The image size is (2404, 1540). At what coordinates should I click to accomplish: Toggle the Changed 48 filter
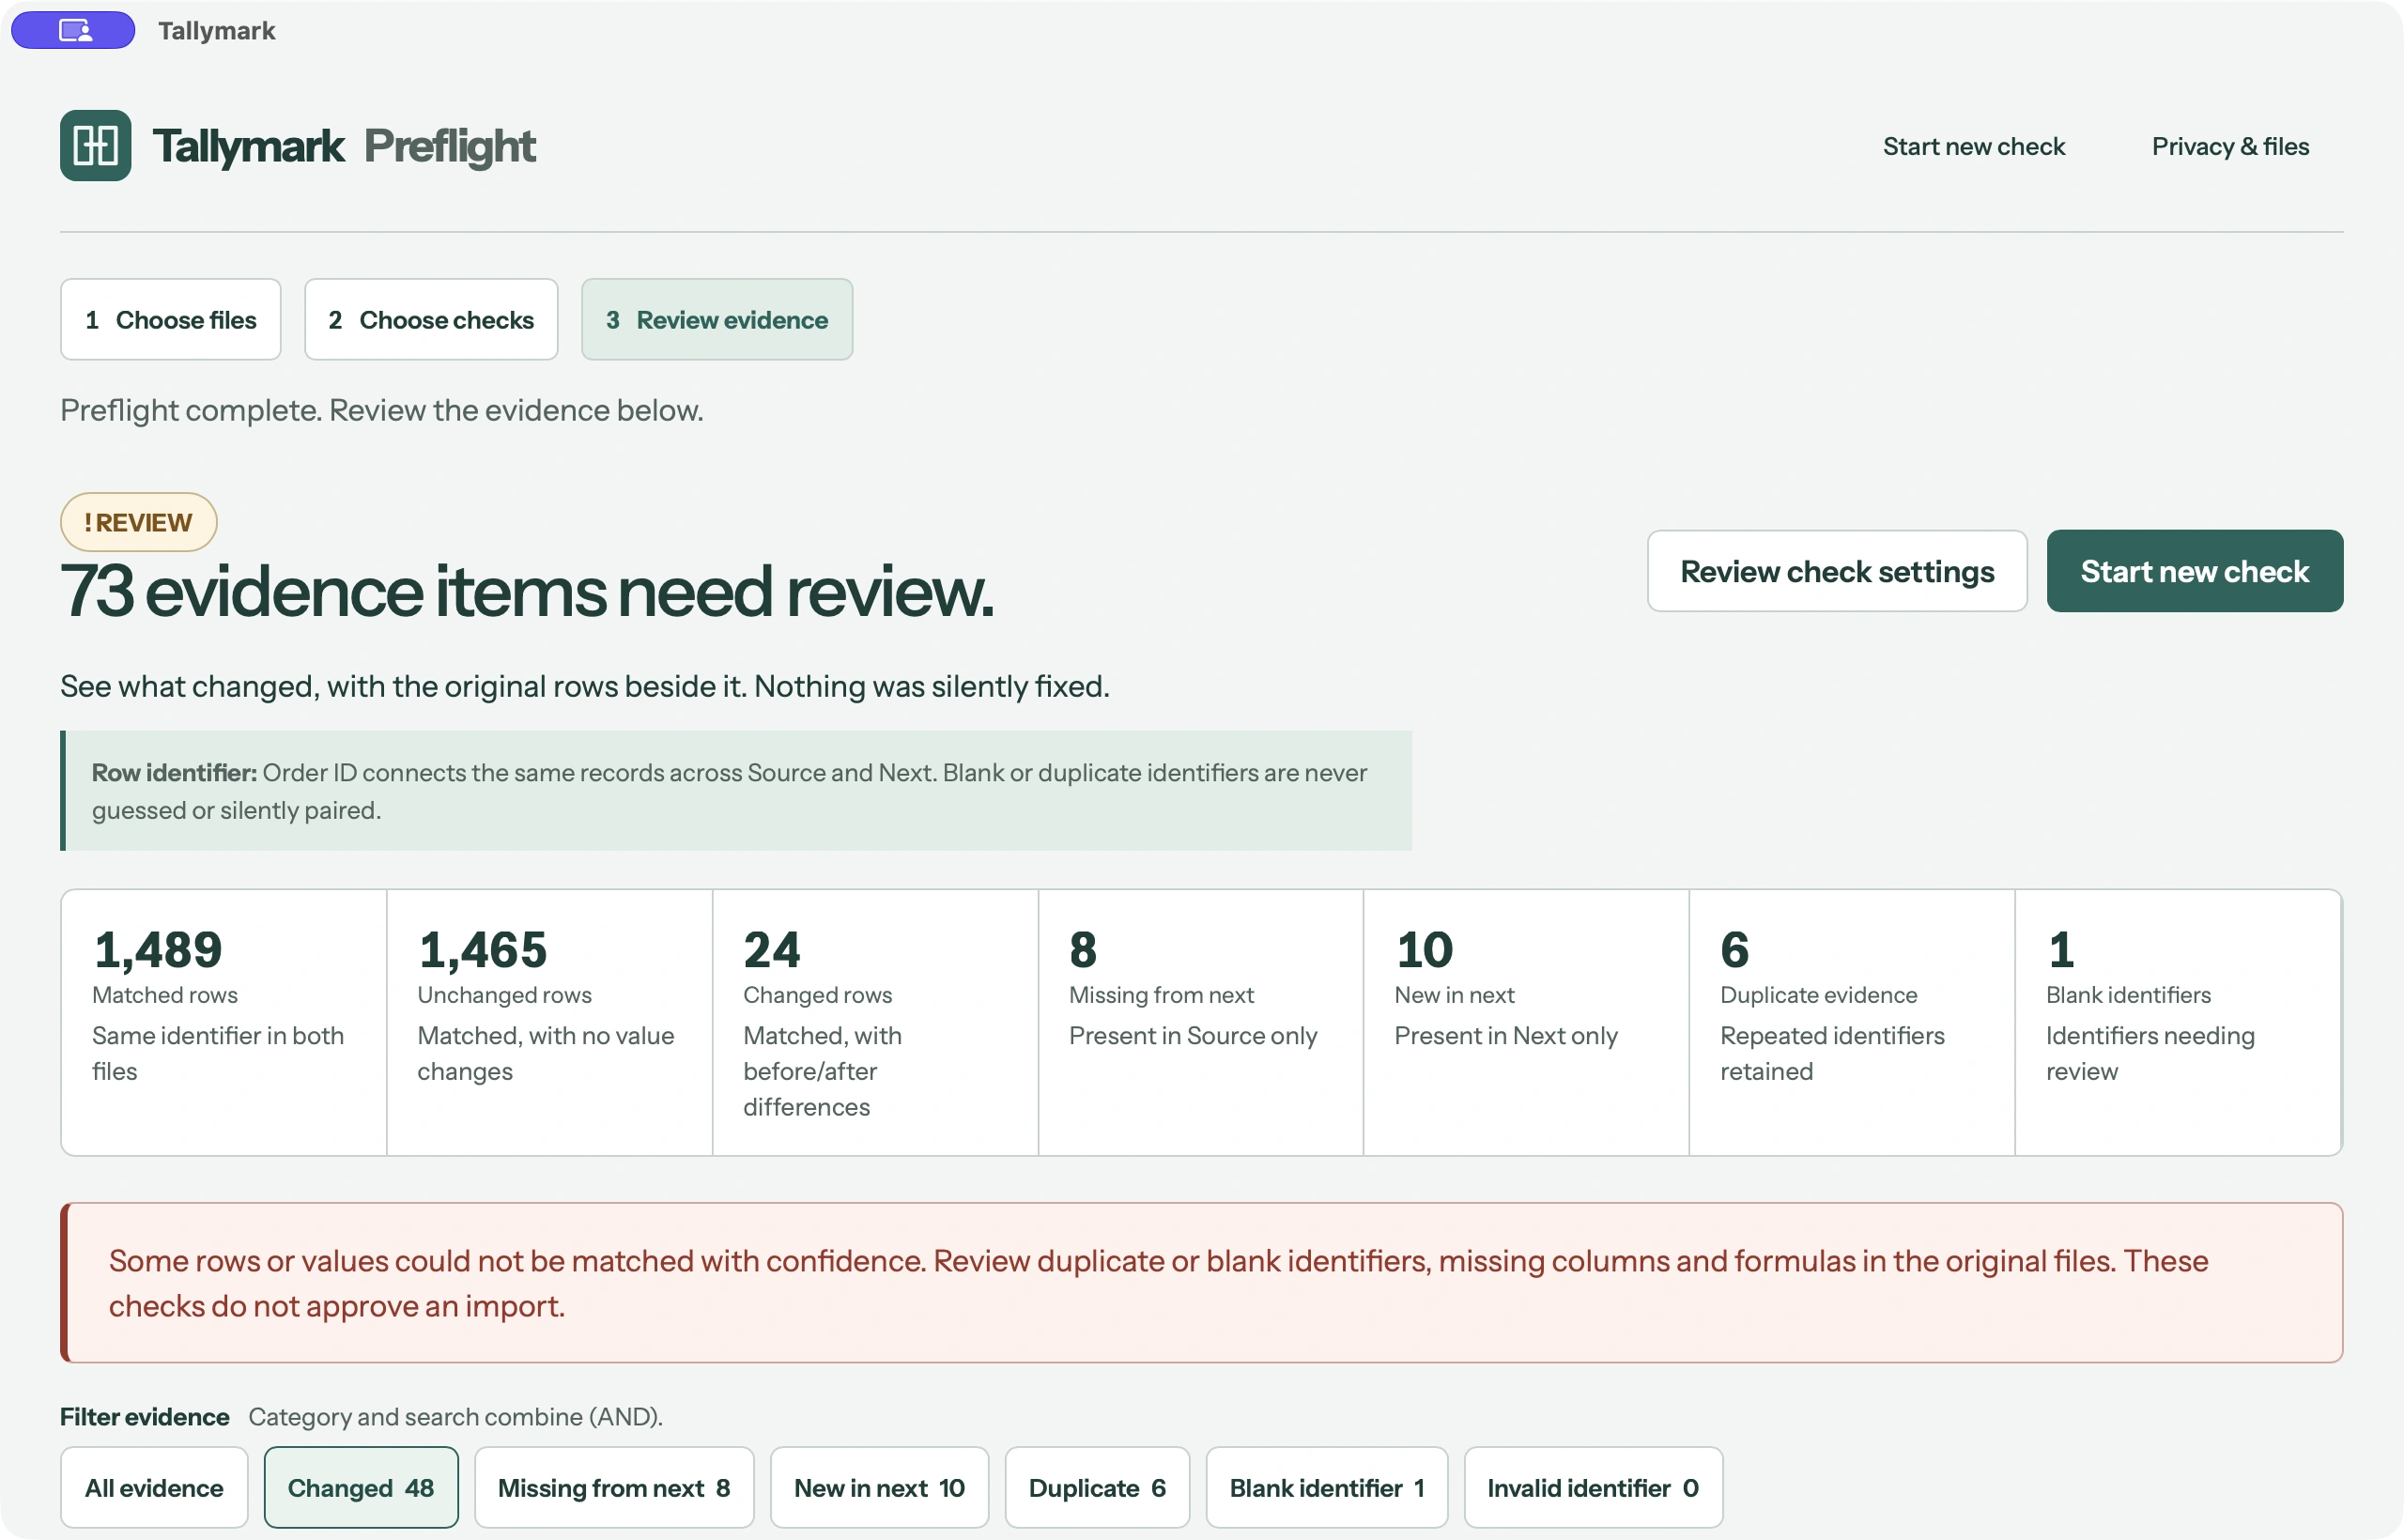[x=361, y=1487]
